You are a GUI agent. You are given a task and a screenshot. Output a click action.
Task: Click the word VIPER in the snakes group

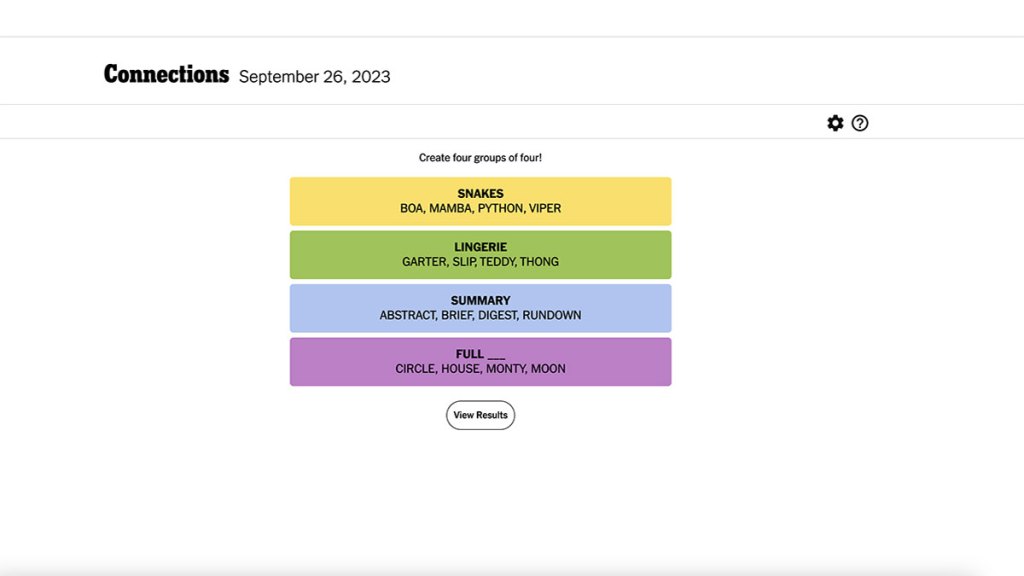tap(545, 209)
